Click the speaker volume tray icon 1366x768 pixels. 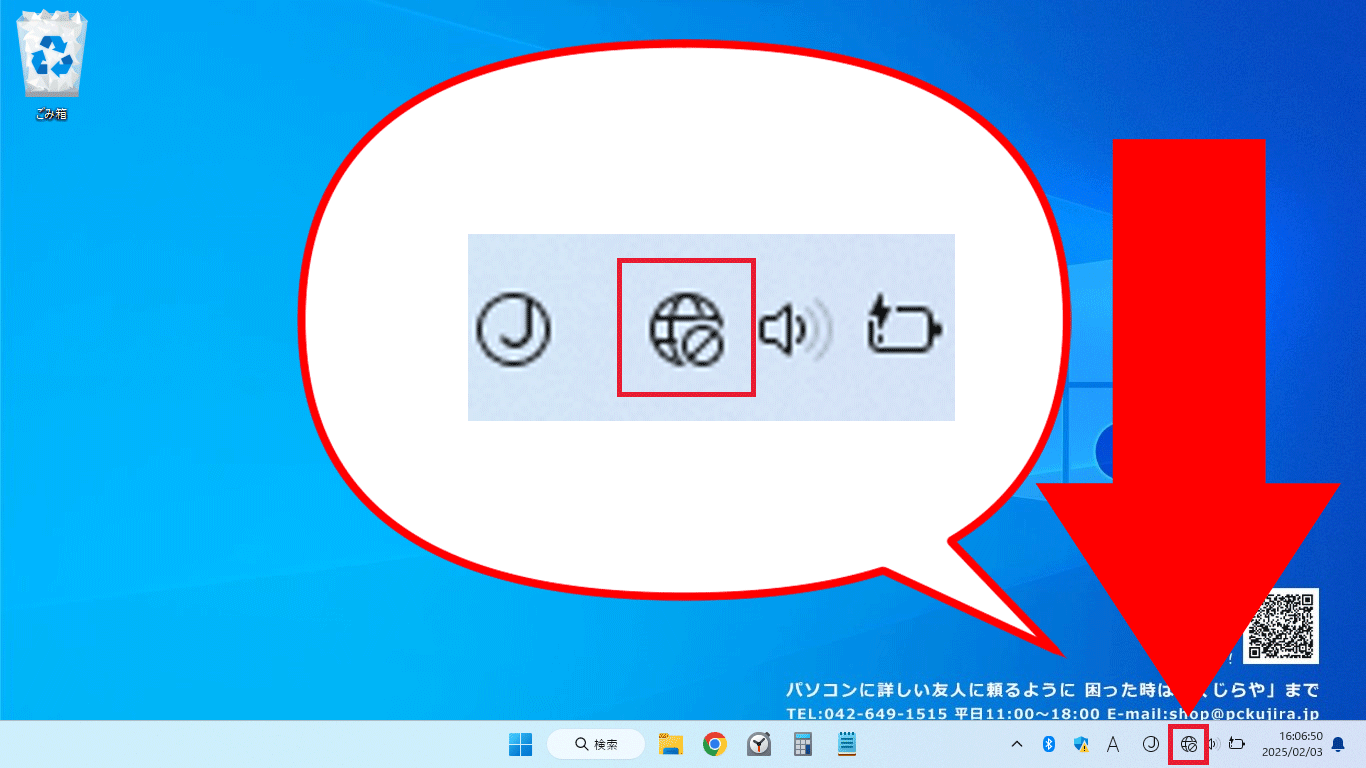coord(1213,744)
